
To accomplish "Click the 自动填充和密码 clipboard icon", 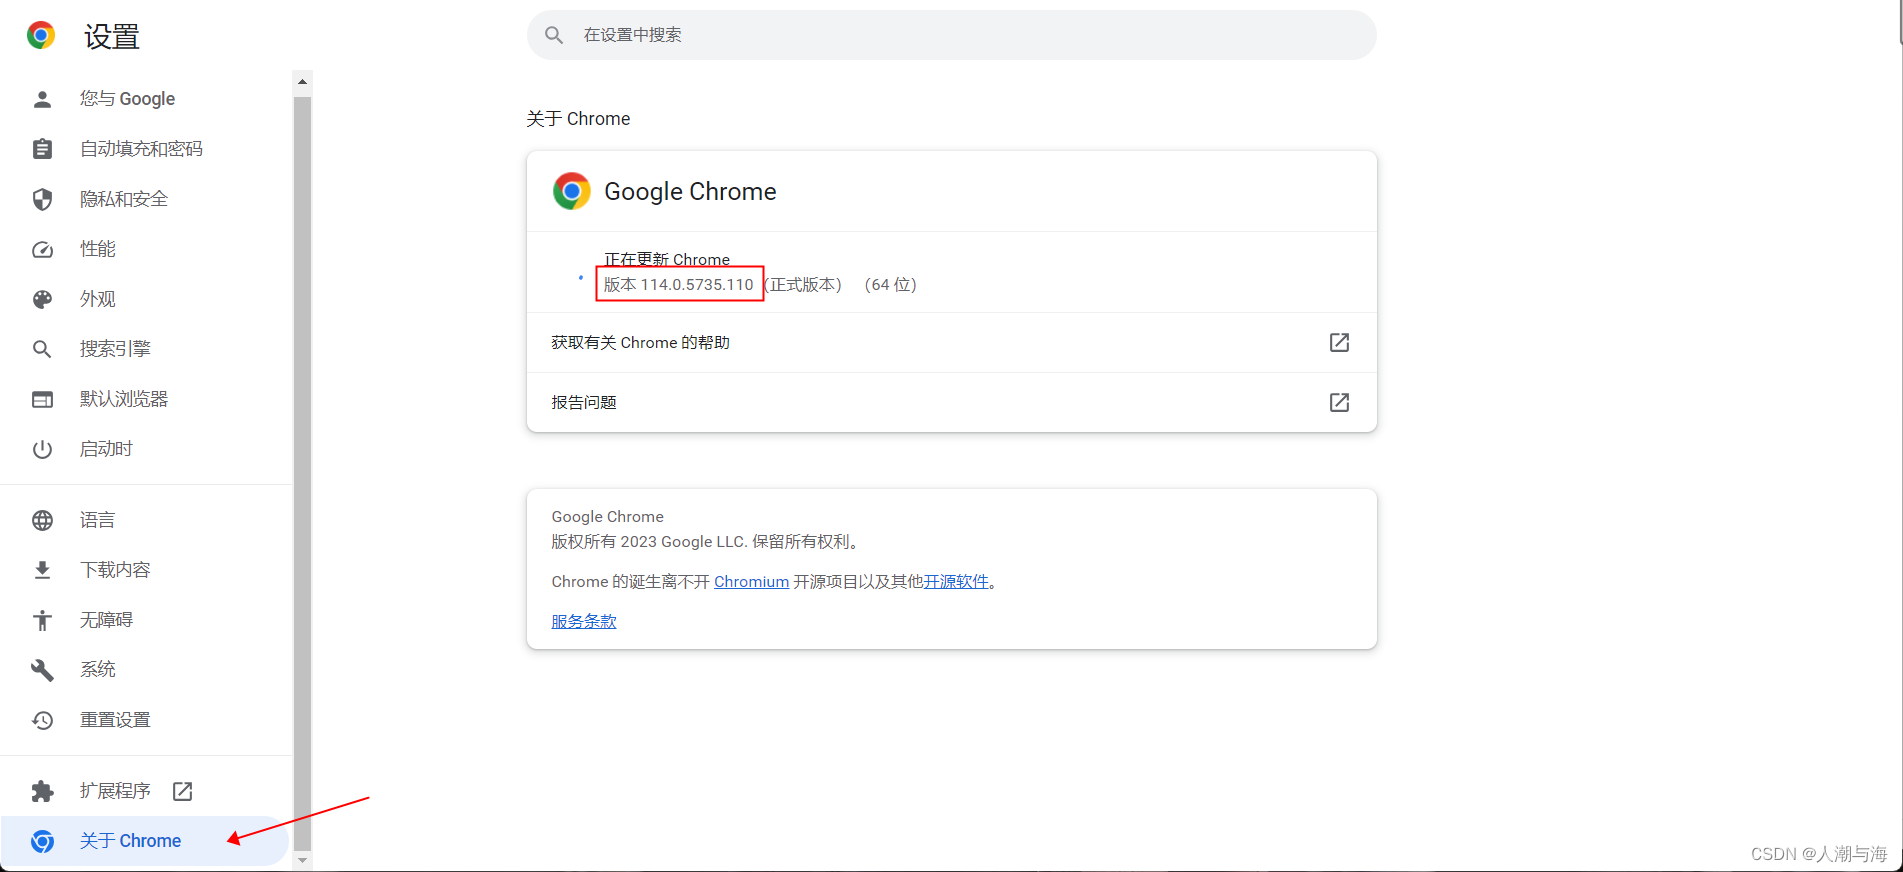I will pos(42,148).
